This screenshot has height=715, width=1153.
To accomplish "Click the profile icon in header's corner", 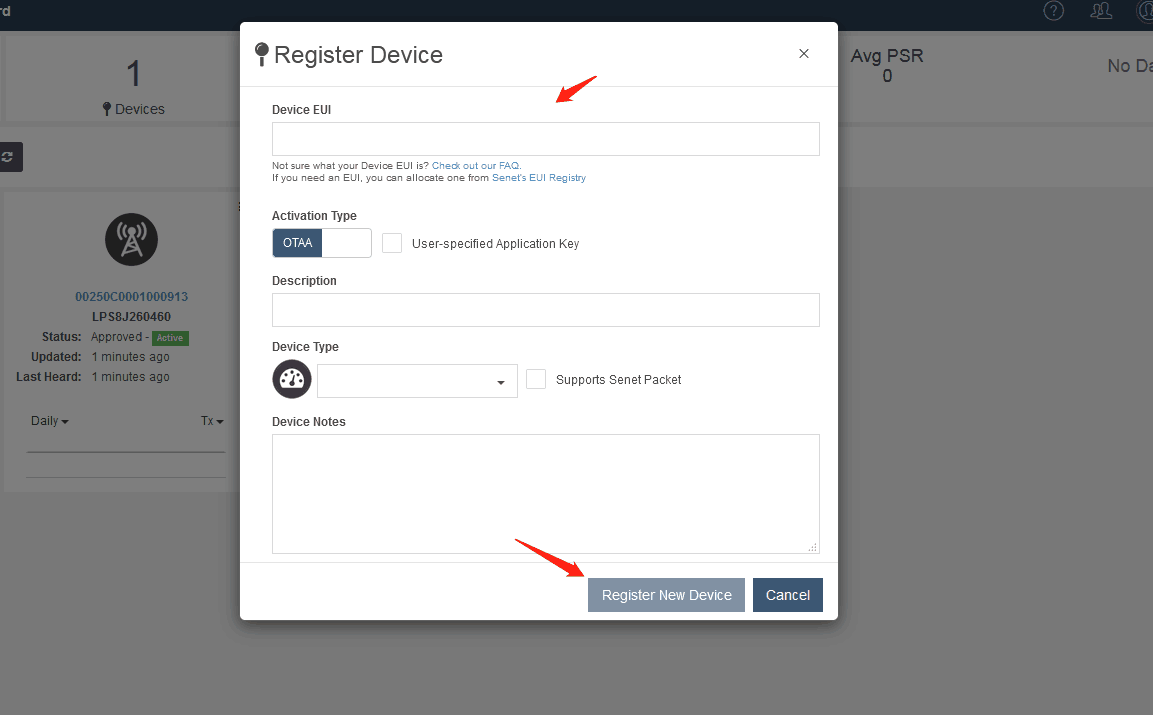I will point(1145,11).
